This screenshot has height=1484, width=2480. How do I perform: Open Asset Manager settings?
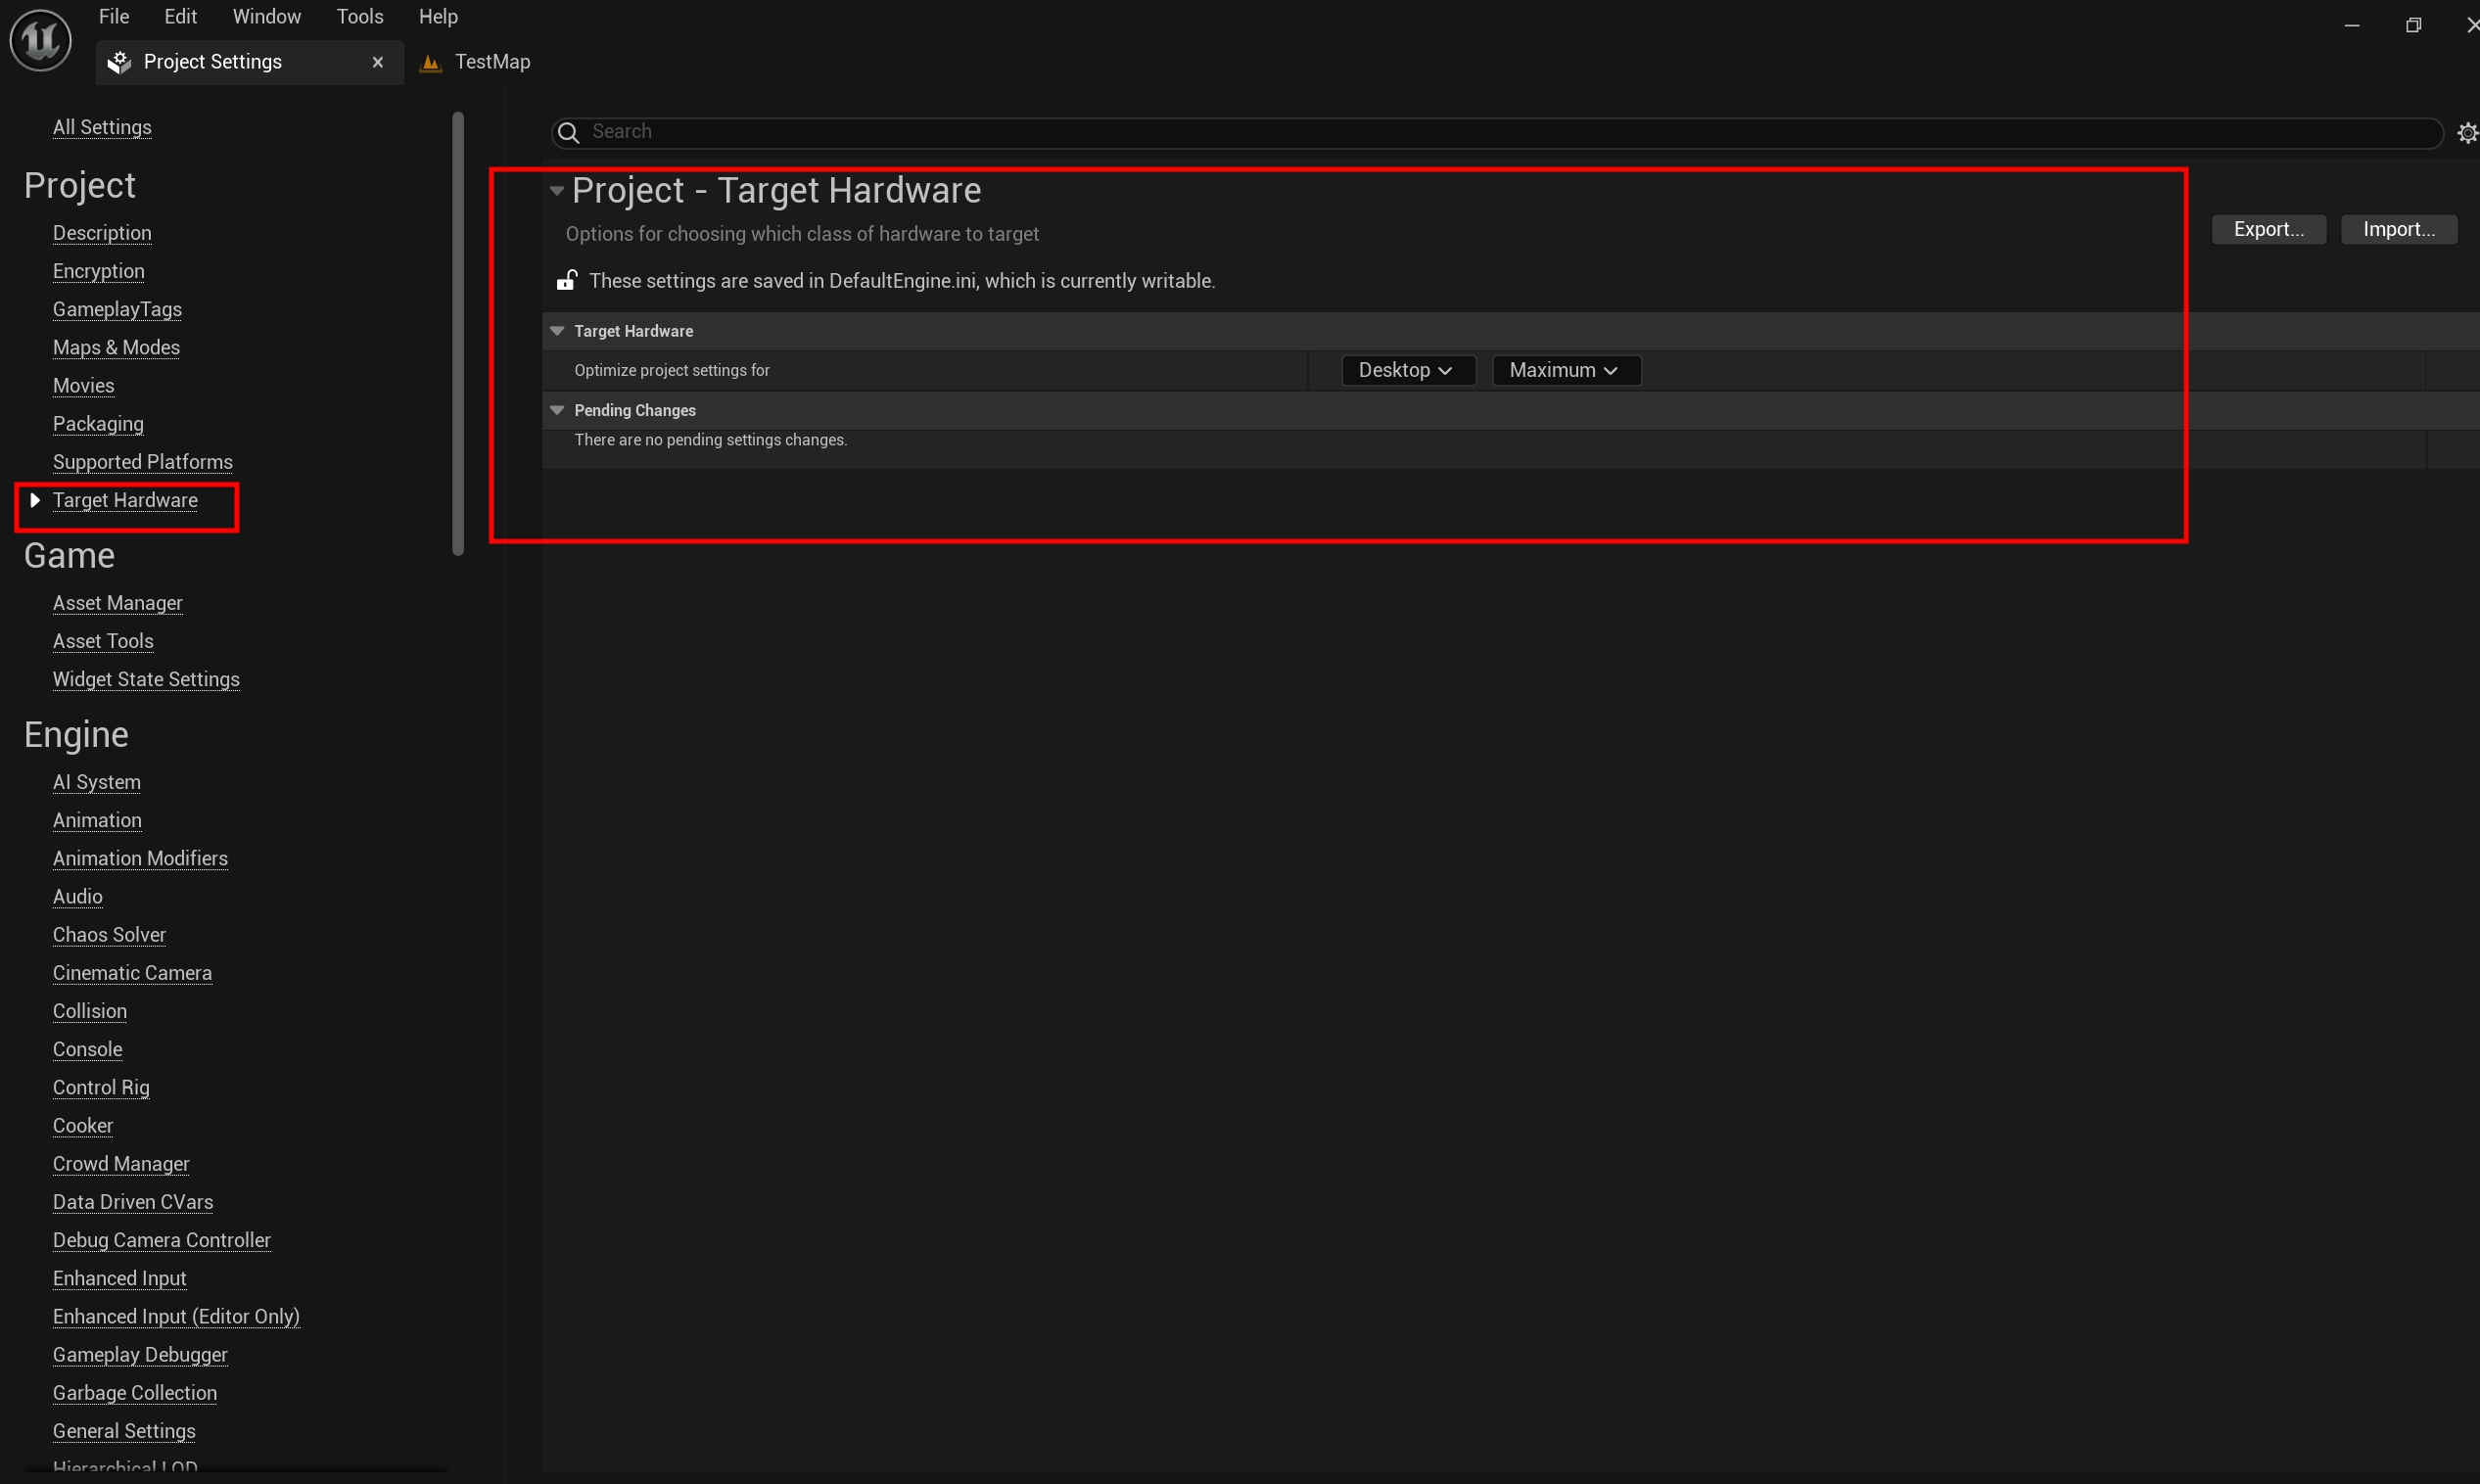(x=117, y=603)
